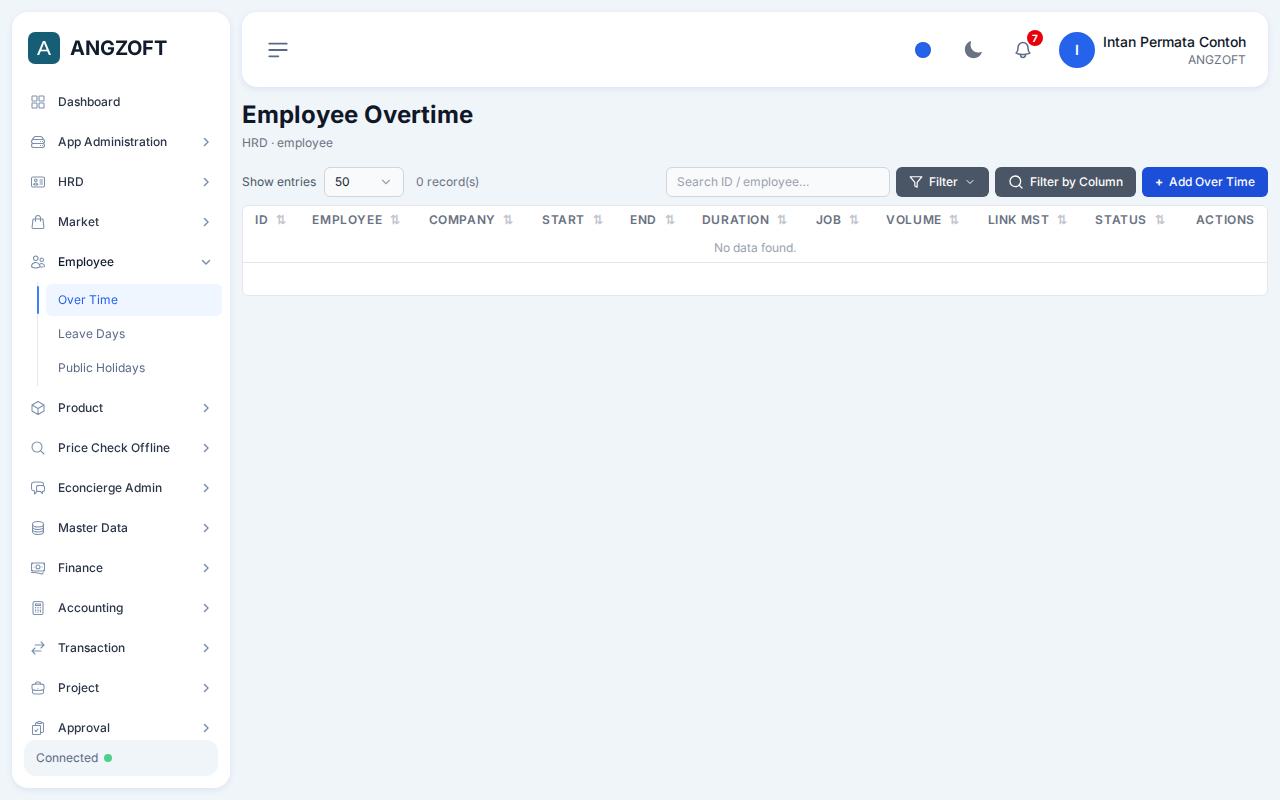Sort table by Start column
Screen dimensions: 1280x800
(x=572, y=220)
